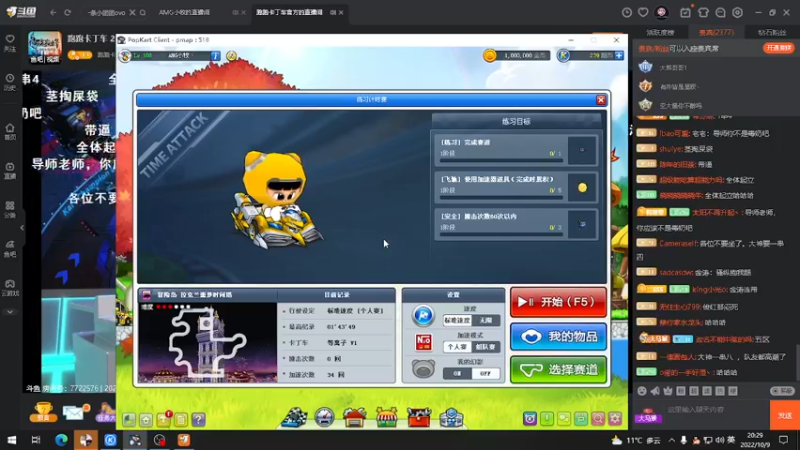The image size is (800, 450).
Task: Click the orange 发送 send button
Action: [x=785, y=415]
